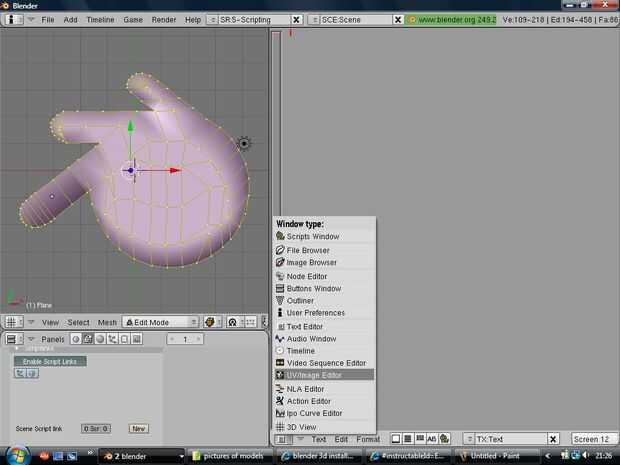
Task: Collapse the text editor header menus arrow
Action: [301, 439]
